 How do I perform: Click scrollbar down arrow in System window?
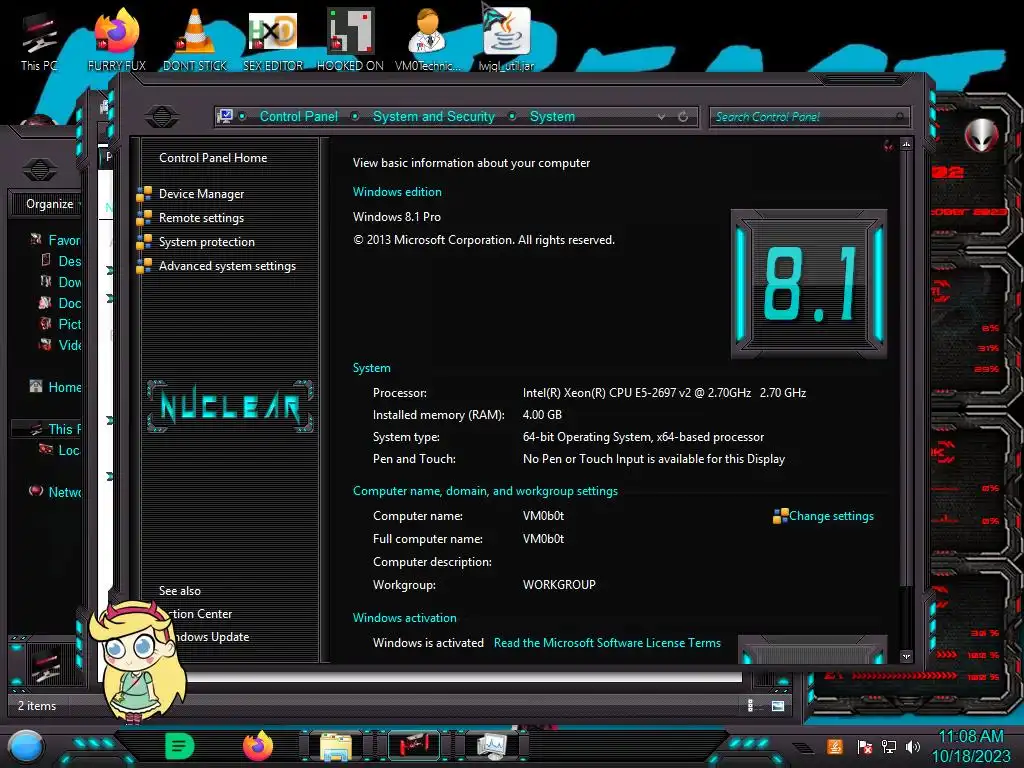pyautogui.click(x=906, y=656)
